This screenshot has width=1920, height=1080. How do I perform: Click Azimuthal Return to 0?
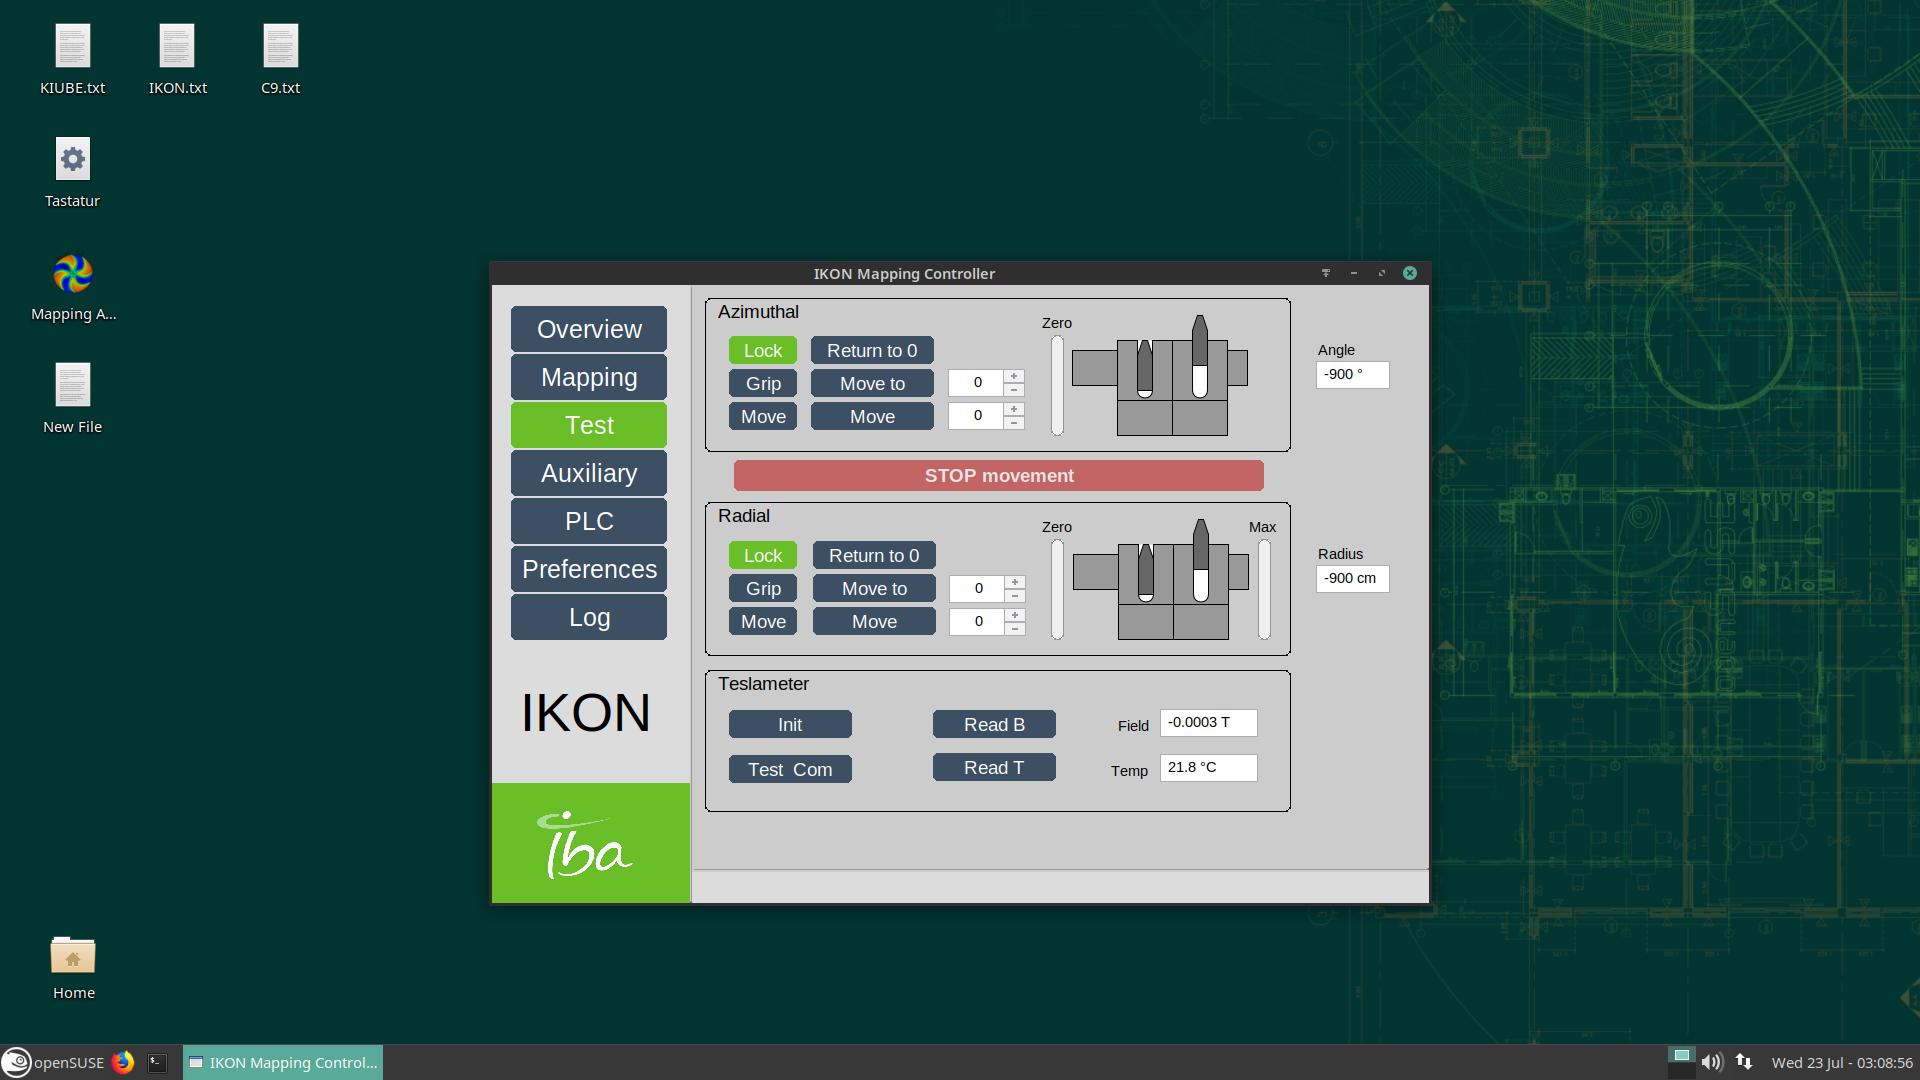coord(872,350)
